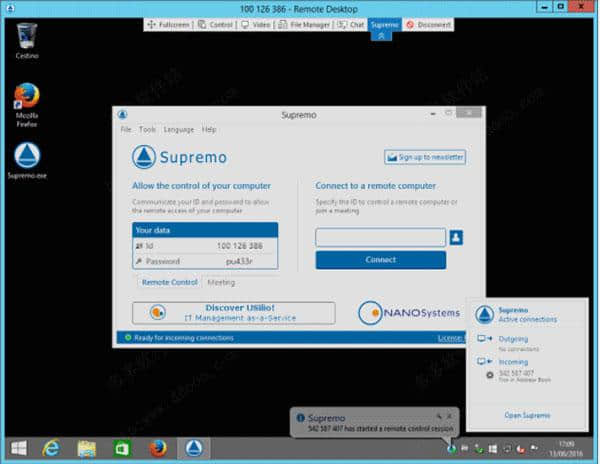
Task: Collapse the Supremo toolbar chevron
Action: coord(382,34)
